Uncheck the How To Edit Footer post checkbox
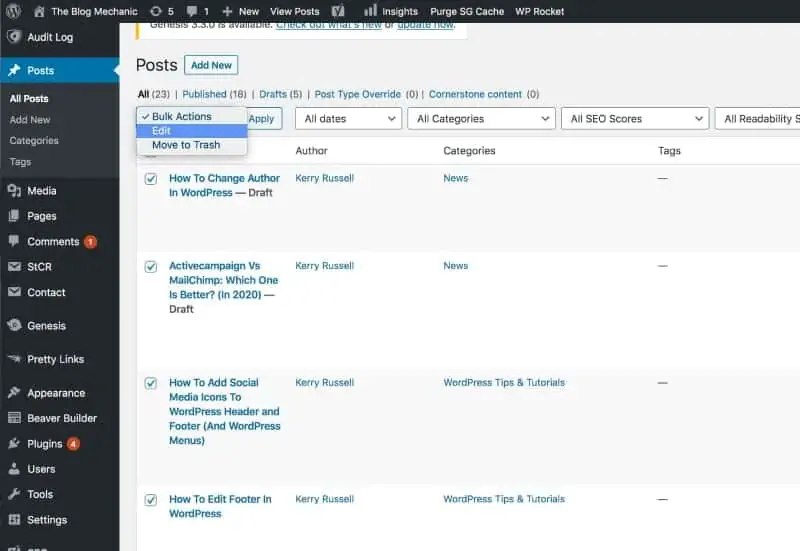 click(x=151, y=500)
